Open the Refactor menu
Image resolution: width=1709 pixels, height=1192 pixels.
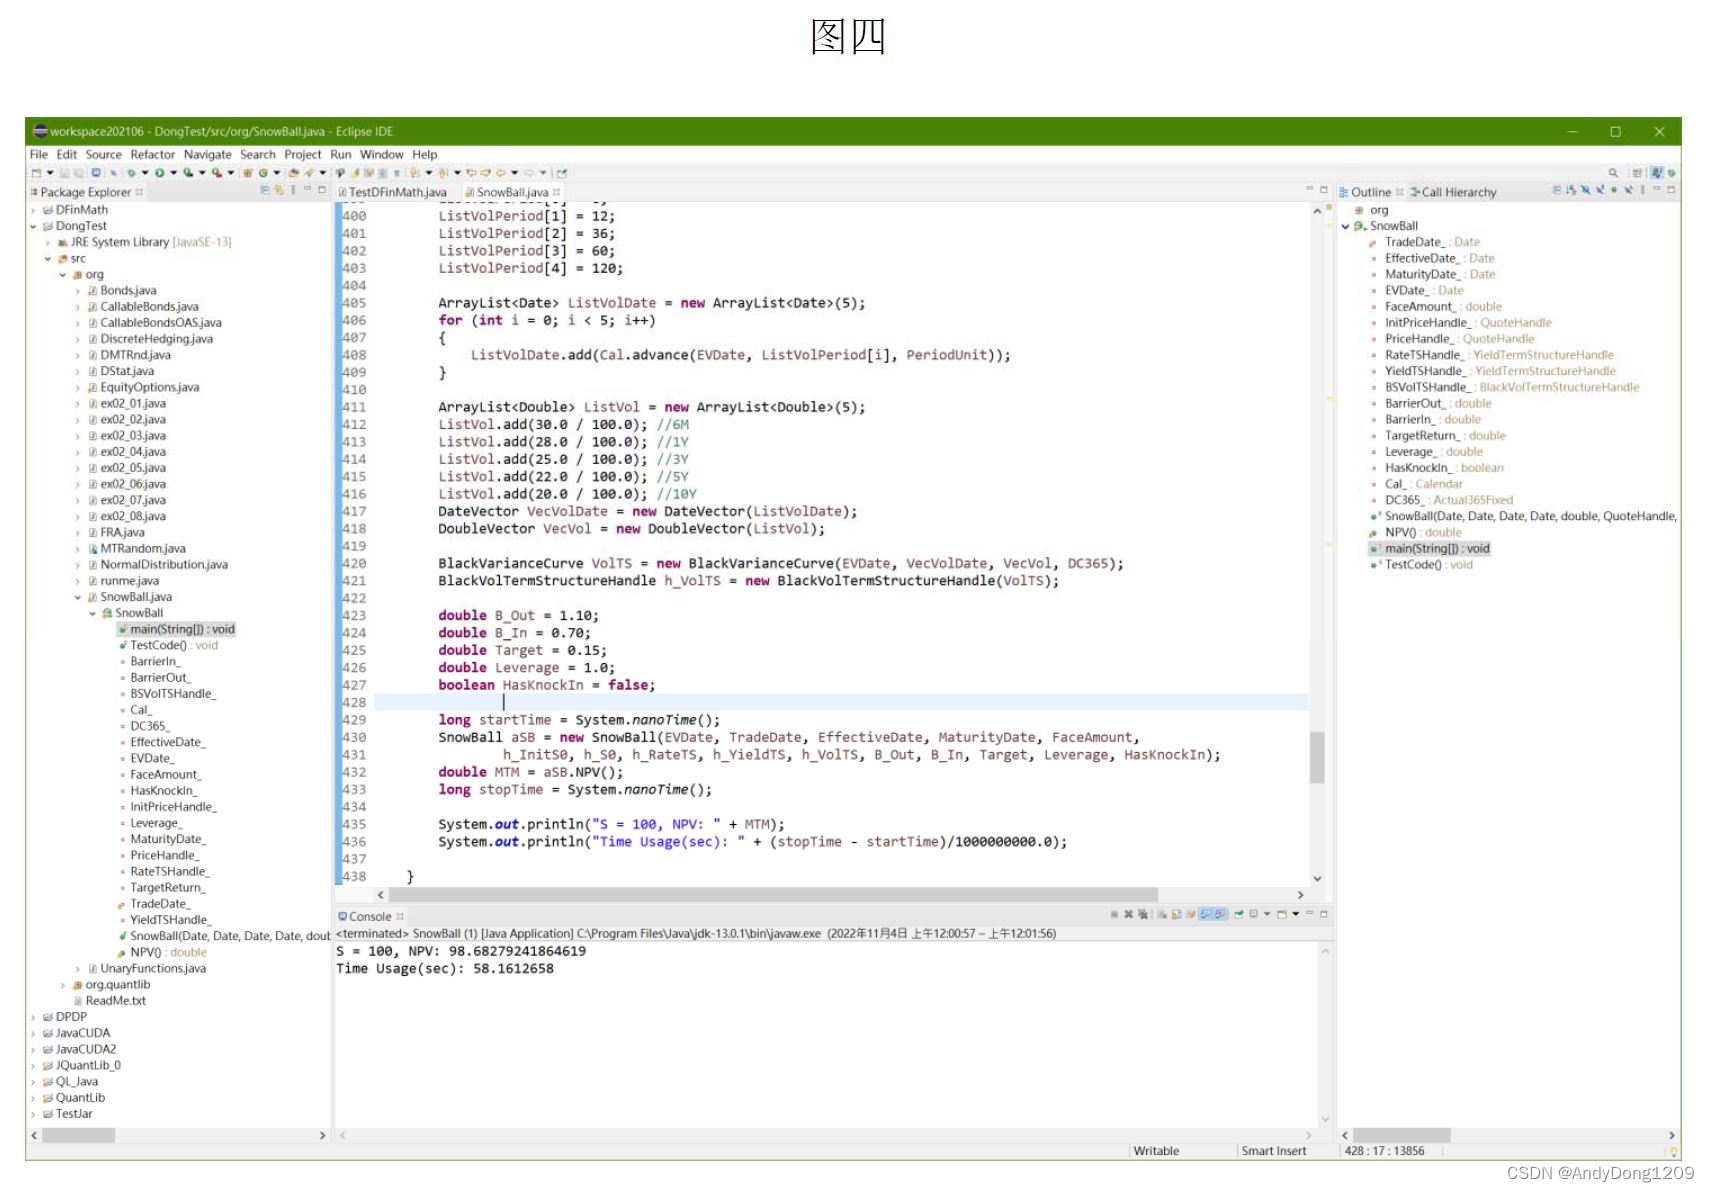(152, 154)
